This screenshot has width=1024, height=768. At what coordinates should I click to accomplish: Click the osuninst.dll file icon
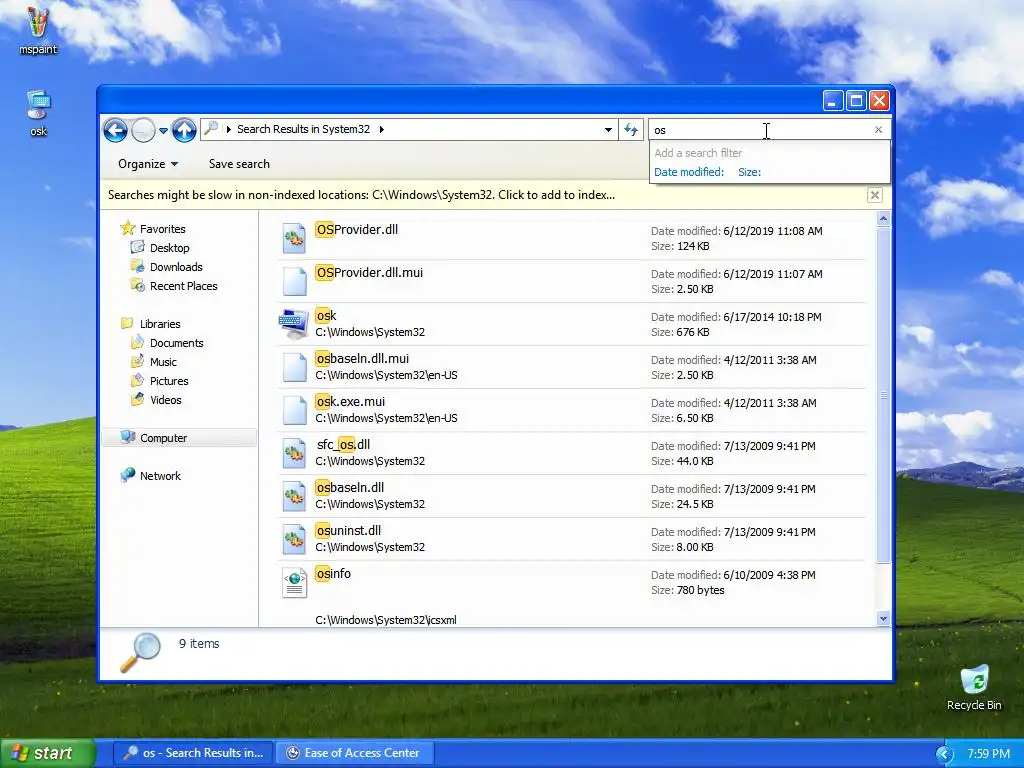tap(294, 539)
